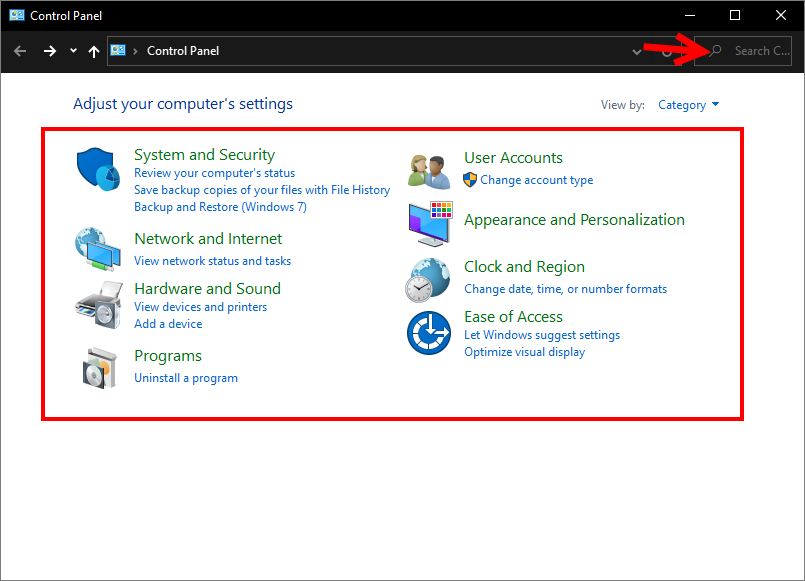Screen dimensions: 805x581
Task: Open Appearance and Personalization heading link
Action: click(x=574, y=220)
